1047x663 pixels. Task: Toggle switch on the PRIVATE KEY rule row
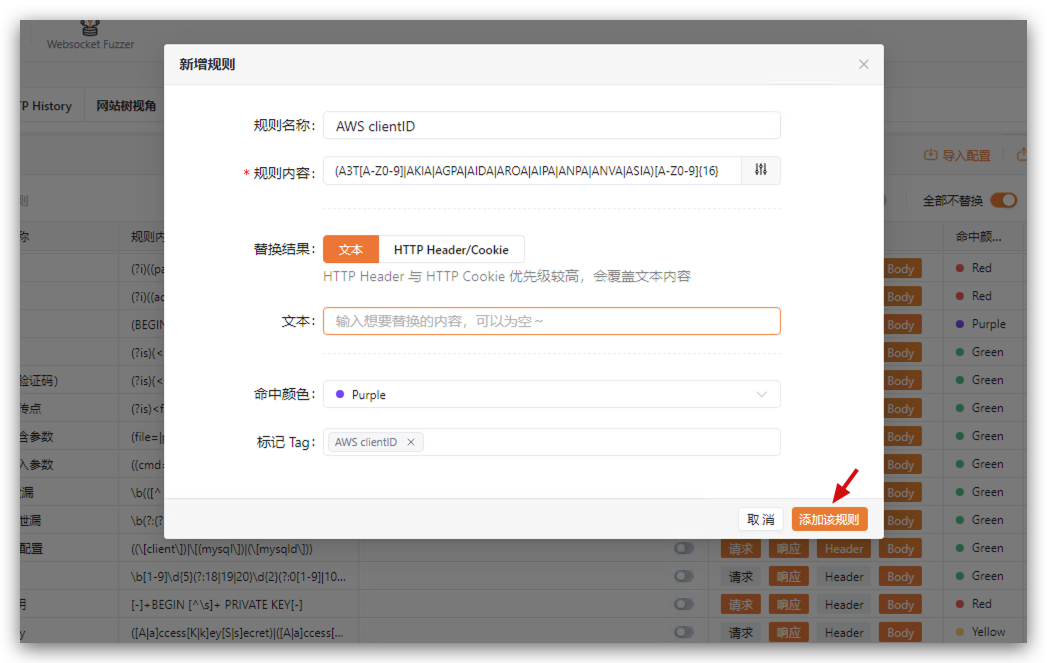[x=684, y=604]
